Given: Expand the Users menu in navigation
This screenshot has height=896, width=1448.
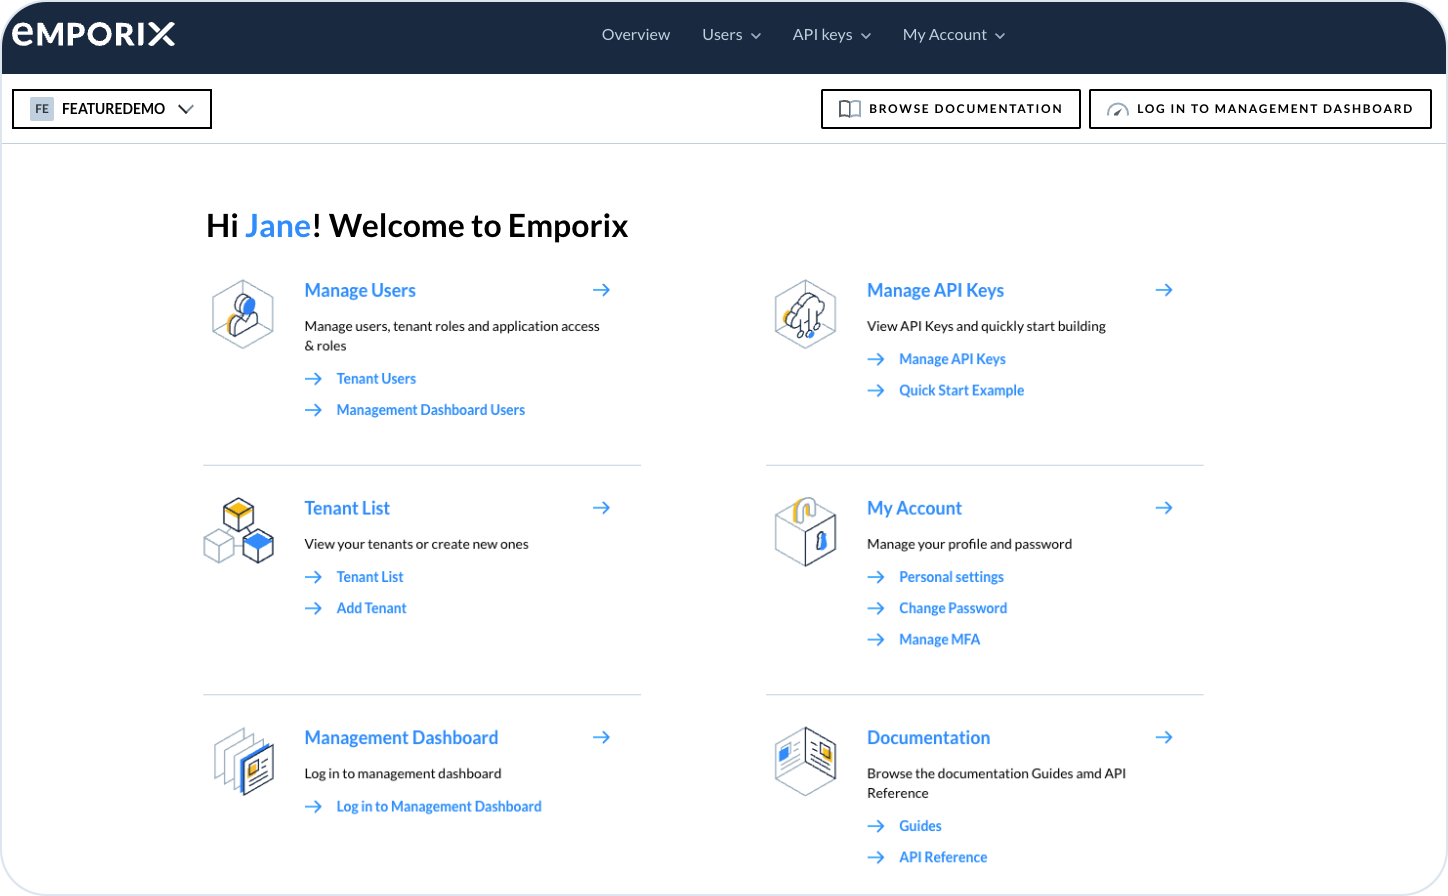Looking at the screenshot, I should point(731,35).
